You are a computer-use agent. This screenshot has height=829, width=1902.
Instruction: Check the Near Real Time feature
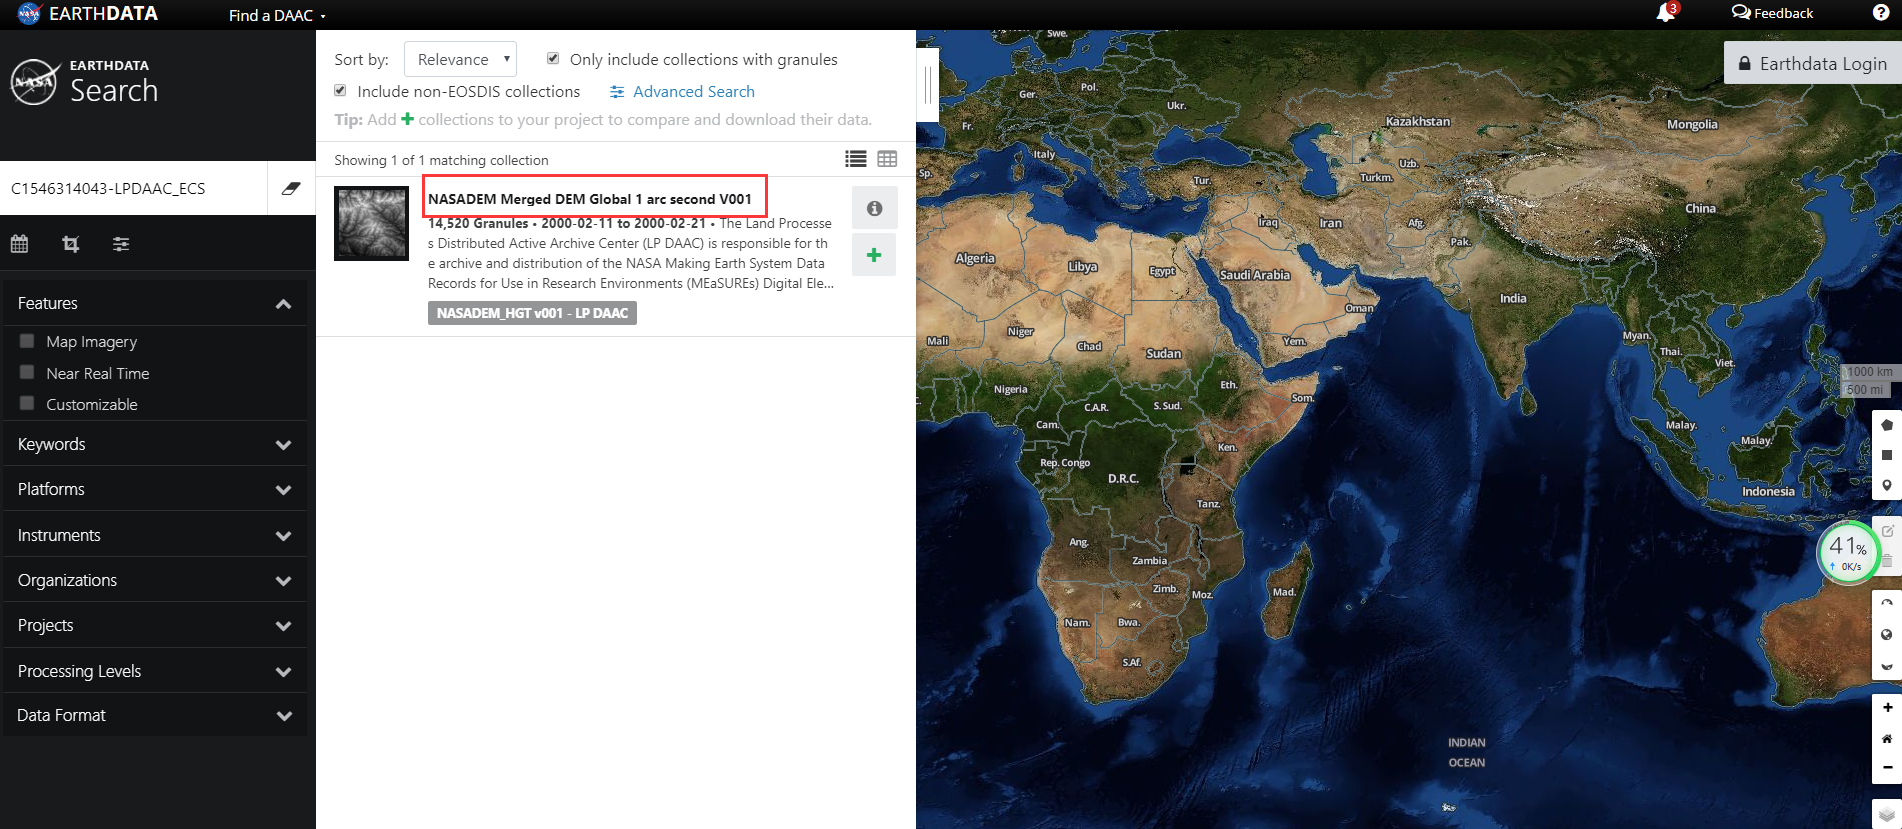click(27, 372)
